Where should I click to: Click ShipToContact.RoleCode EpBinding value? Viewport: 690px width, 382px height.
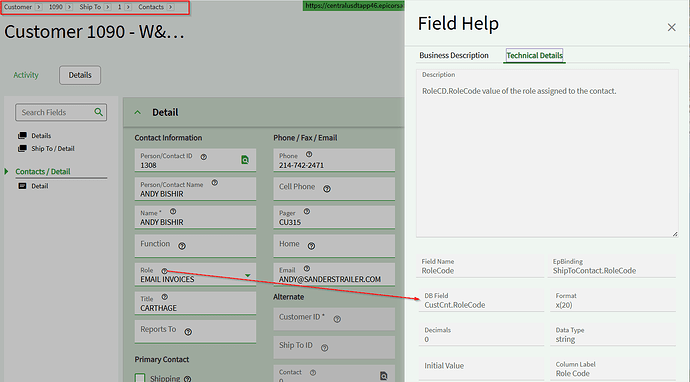click(x=594, y=271)
